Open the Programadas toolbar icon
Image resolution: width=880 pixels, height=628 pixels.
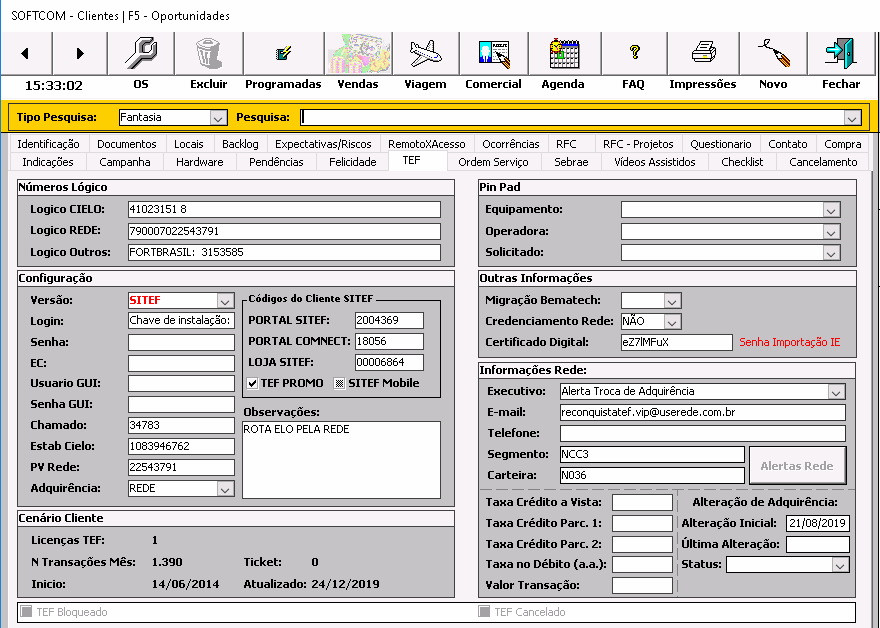click(x=283, y=52)
